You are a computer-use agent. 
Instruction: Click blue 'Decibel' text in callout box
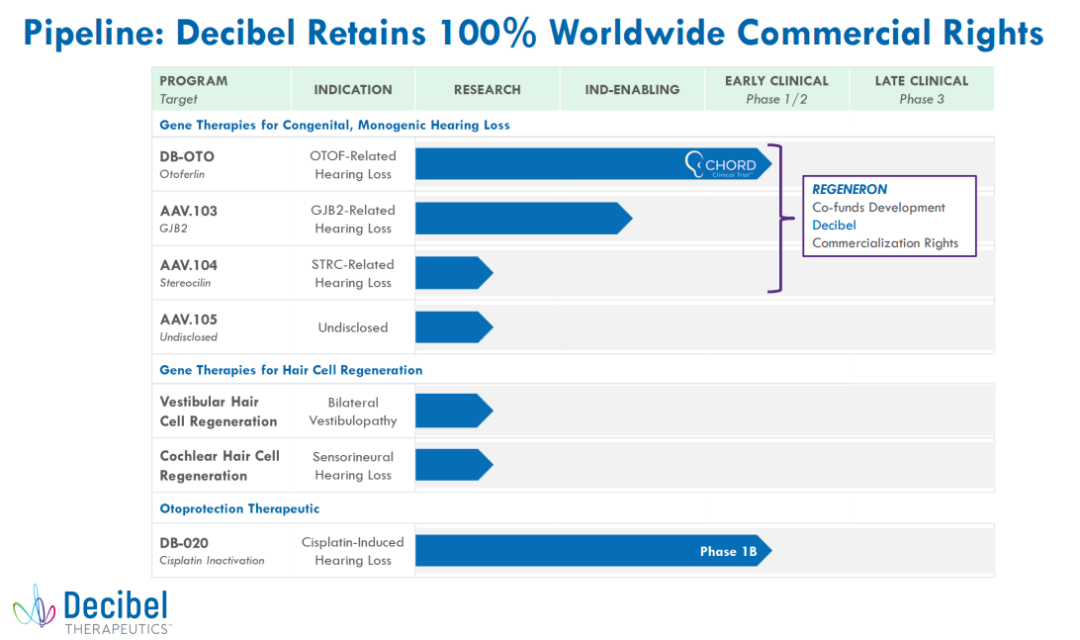point(834,225)
